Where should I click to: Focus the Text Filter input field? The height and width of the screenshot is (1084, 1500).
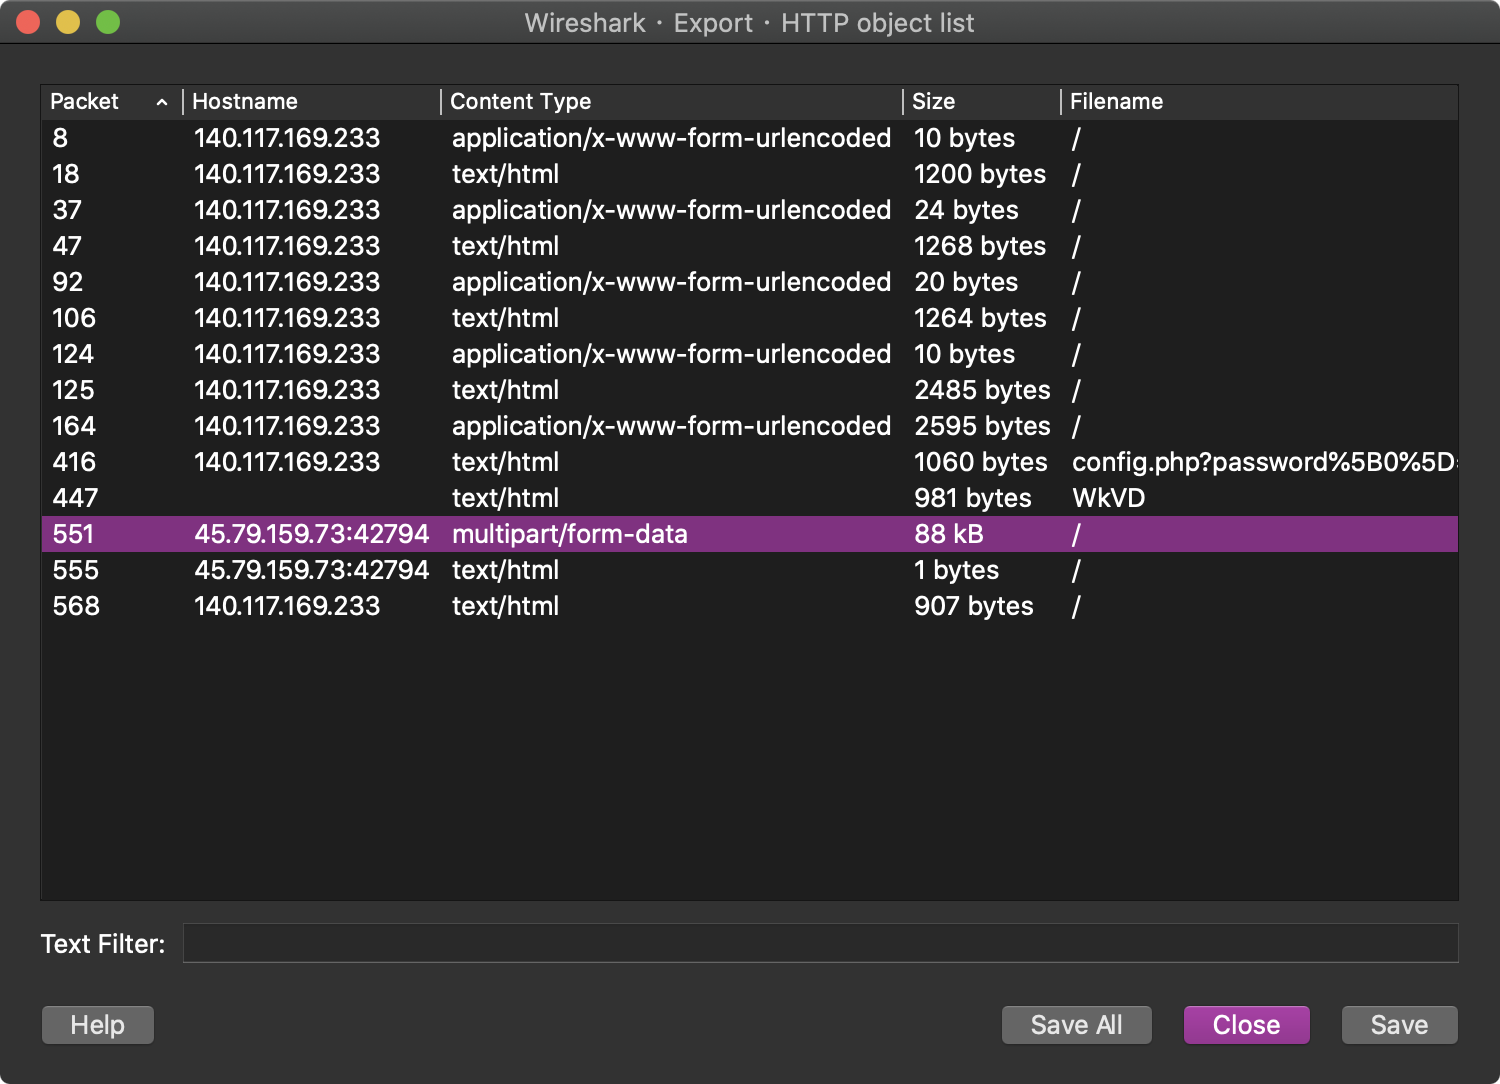(820, 943)
